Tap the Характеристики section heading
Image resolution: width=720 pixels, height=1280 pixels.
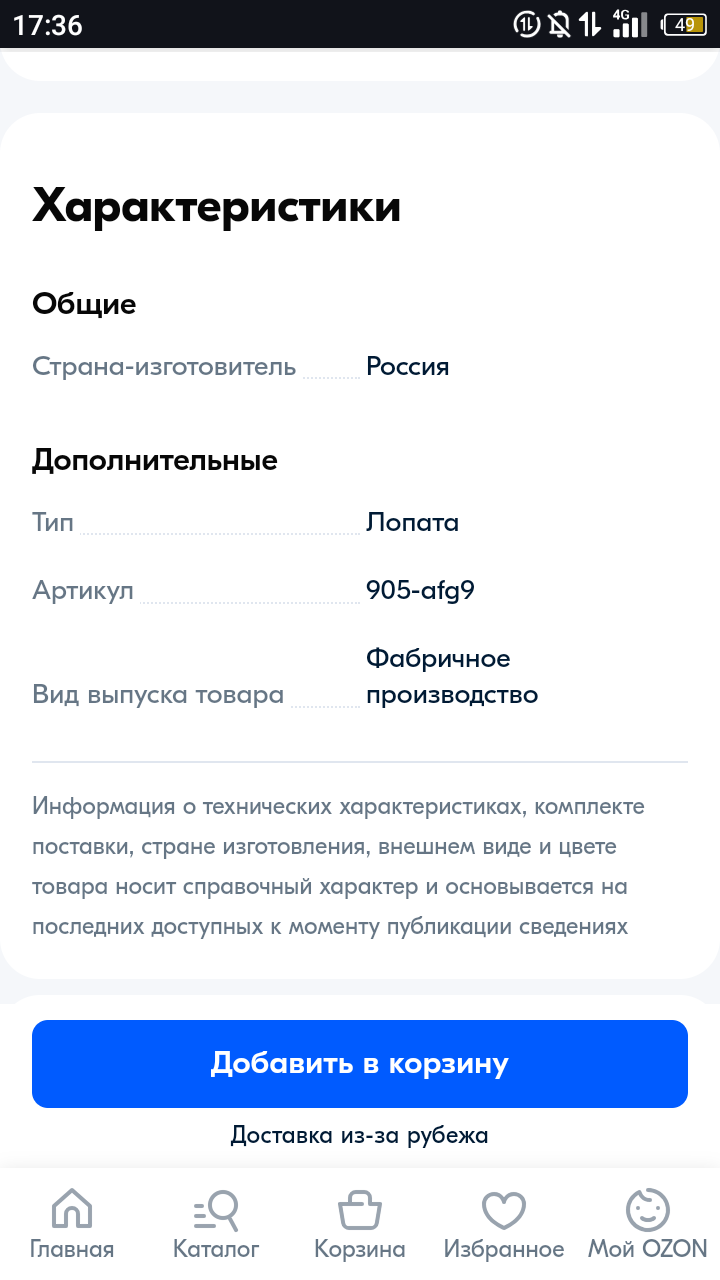pos(217,206)
